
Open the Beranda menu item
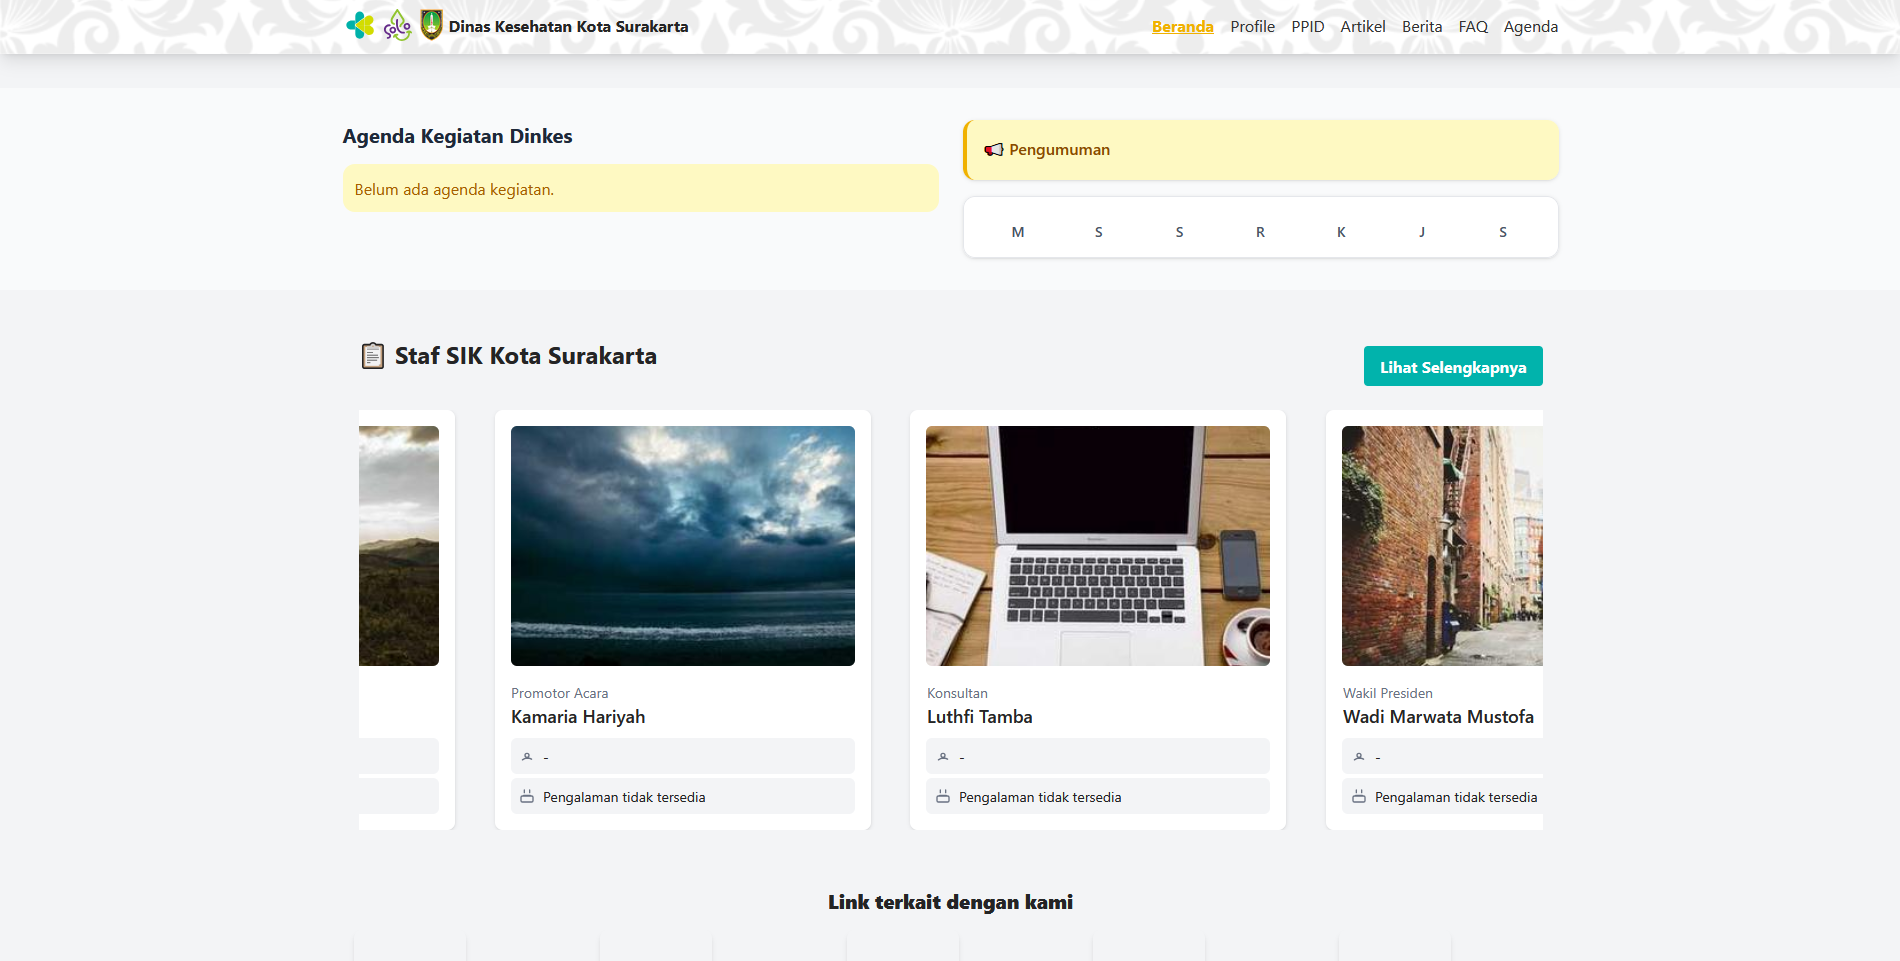coord(1182,27)
